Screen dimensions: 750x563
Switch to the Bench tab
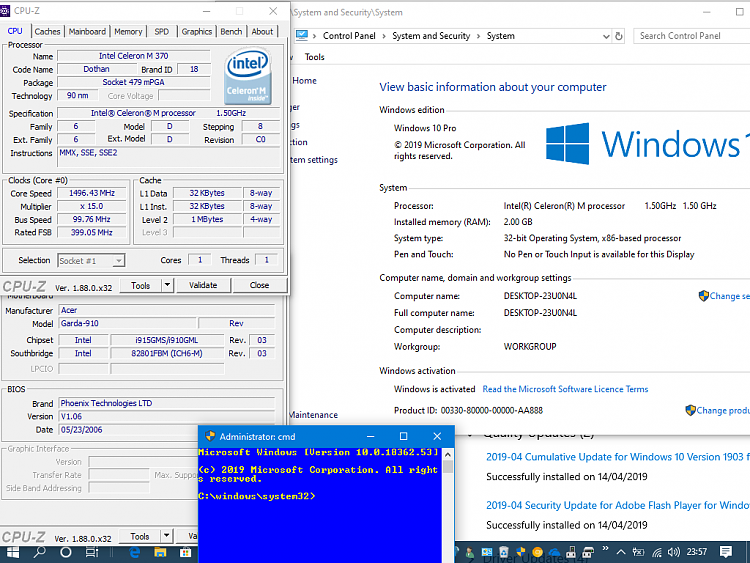pyautogui.click(x=231, y=32)
